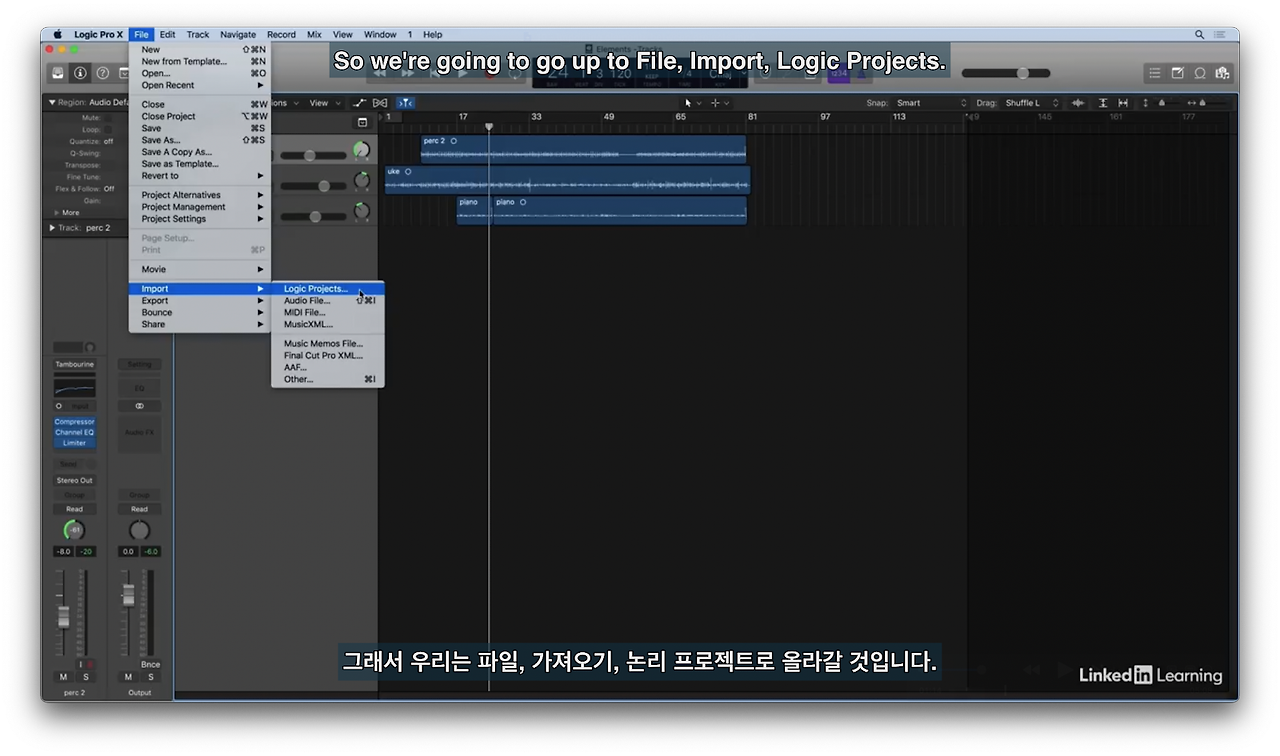Toggle the automation curve icon
Viewport: 1280px width, 756px height.
[x=360, y=103]
